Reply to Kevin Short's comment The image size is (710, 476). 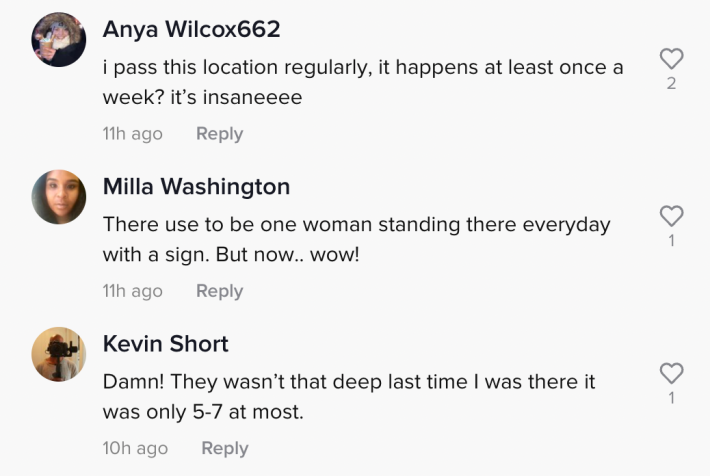tap(224, 448)
